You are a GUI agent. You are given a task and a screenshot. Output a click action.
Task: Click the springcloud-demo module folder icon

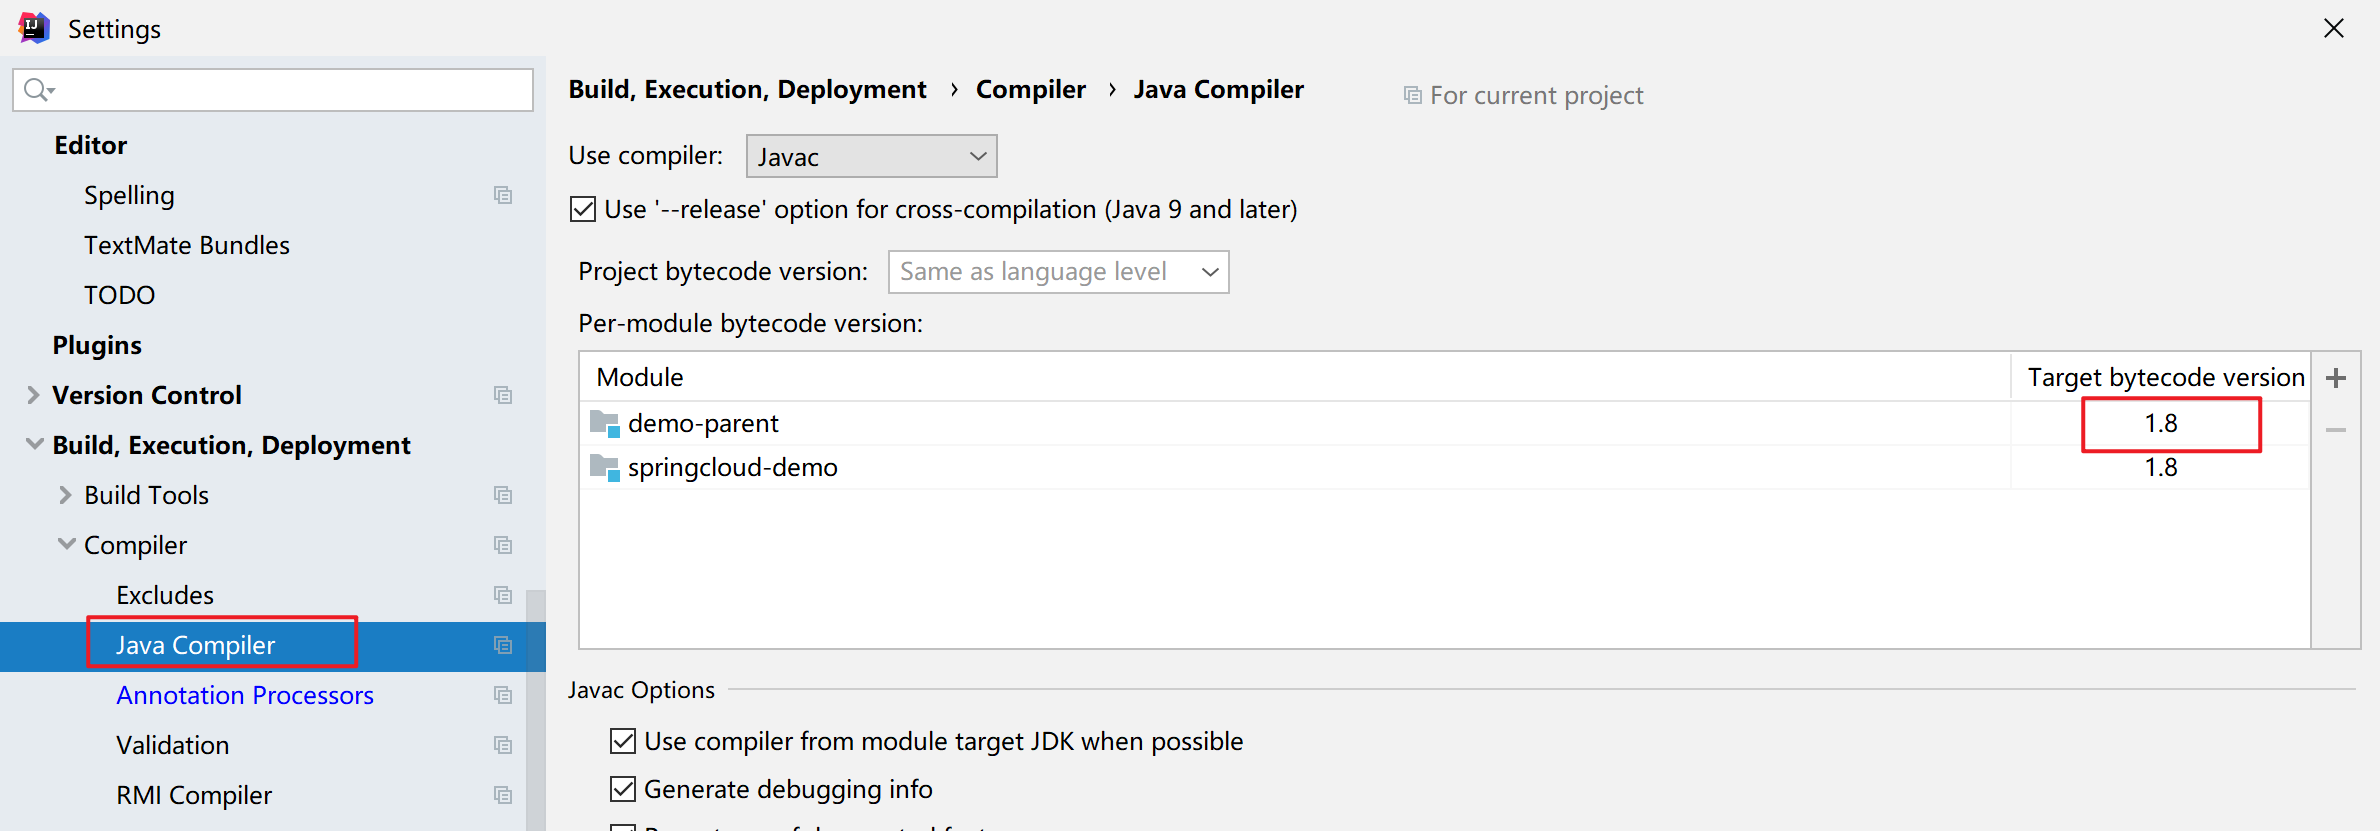605,468
